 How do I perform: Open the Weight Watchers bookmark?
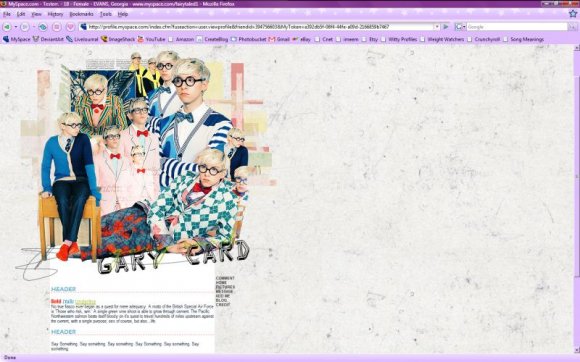pyautogui.click(x=442, y=39)
